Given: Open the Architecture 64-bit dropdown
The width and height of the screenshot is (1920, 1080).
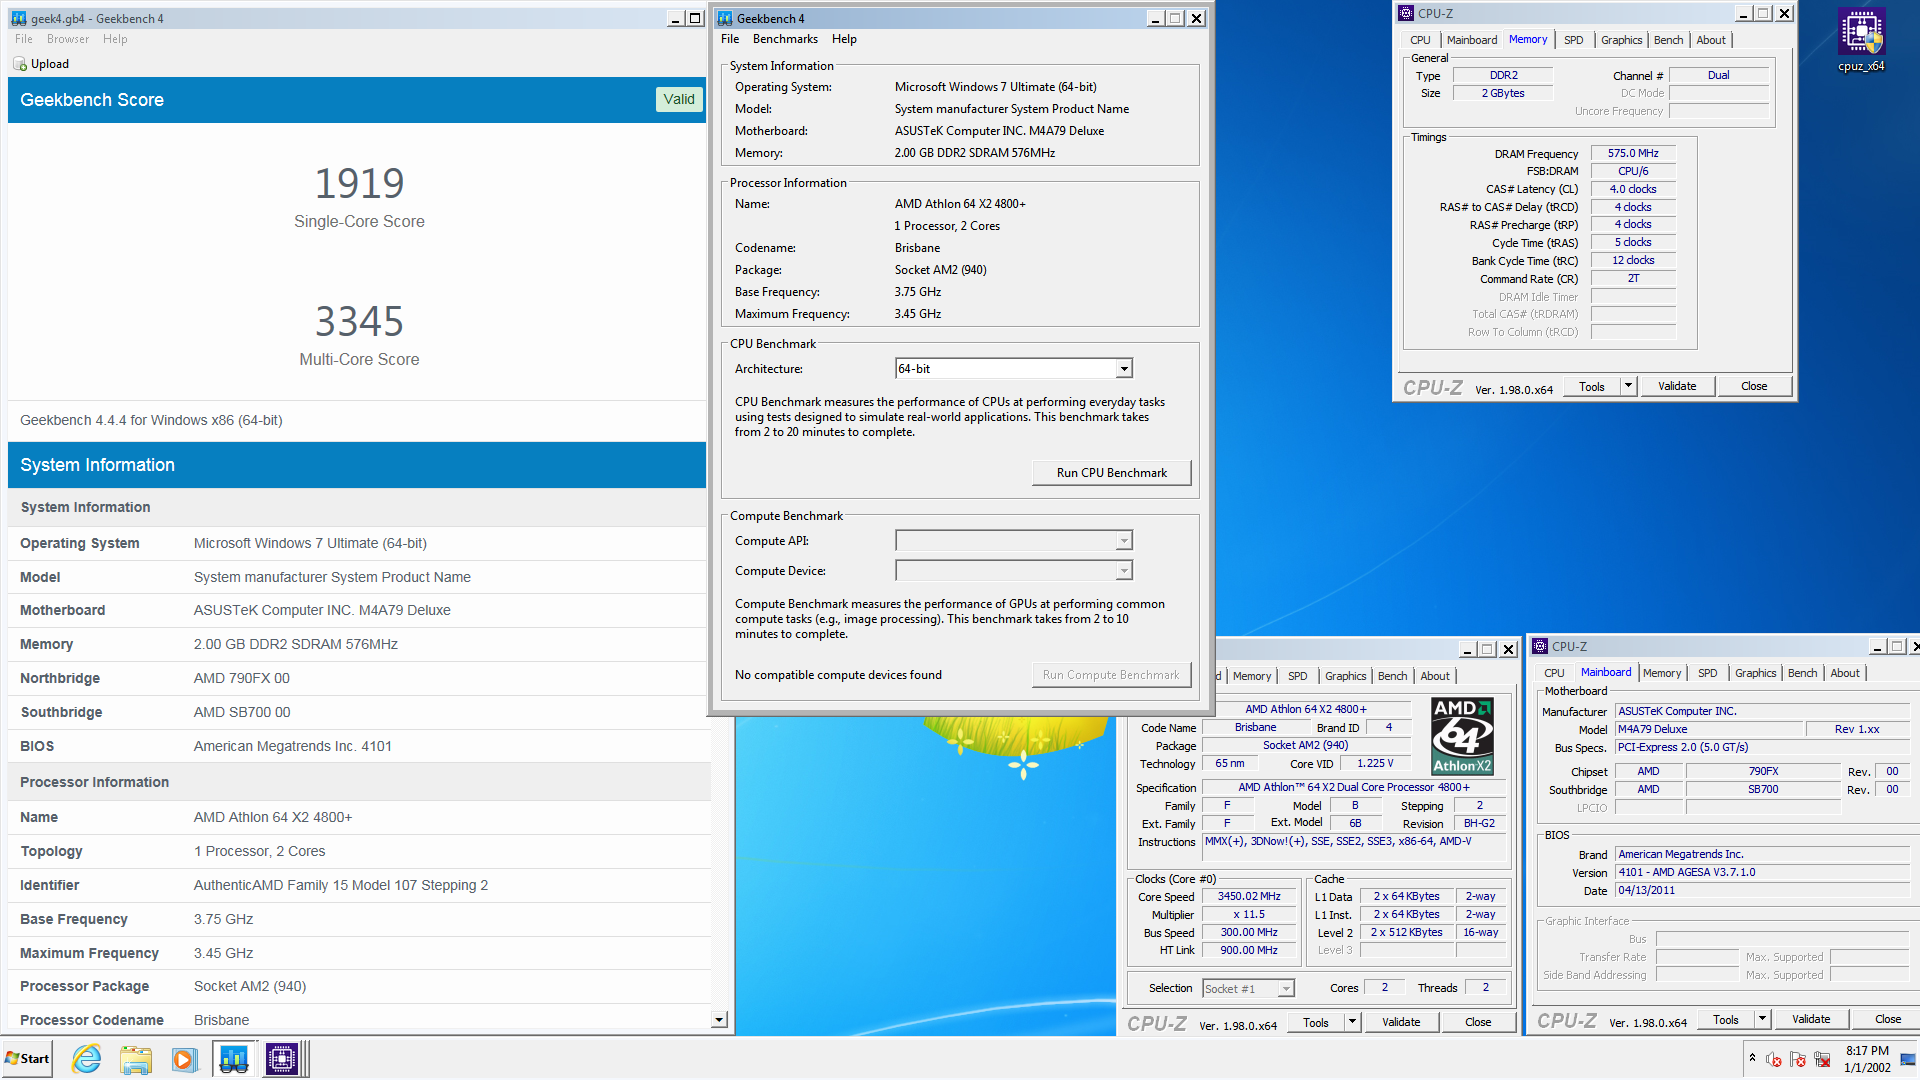Looking at the screenshot, I should [1124, 369].
